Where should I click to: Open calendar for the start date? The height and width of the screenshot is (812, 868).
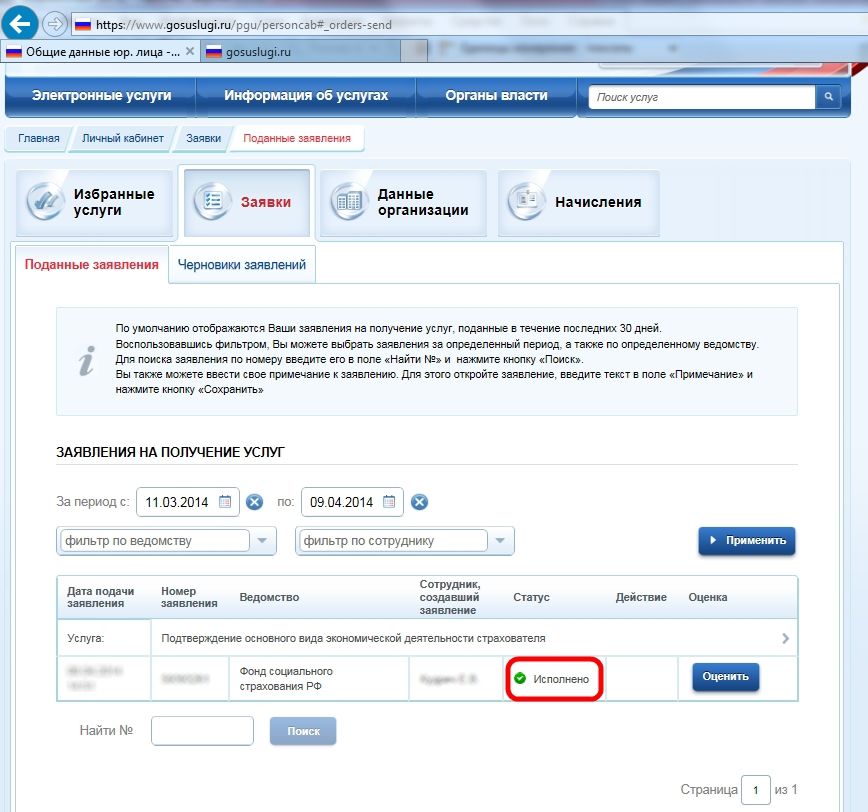click(226, 502)
